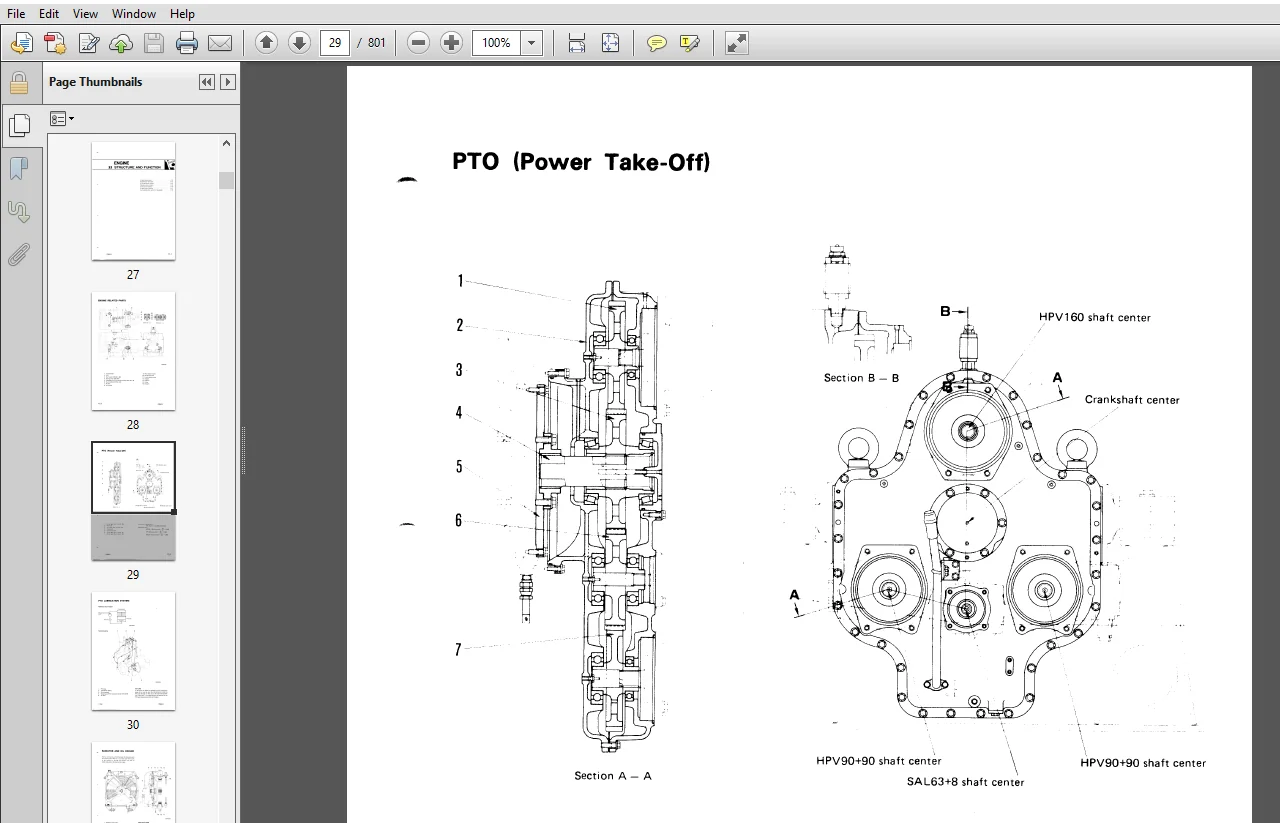The image size is (1280, 823).
Task: Click the Save (floppy disk) icon
Action: click(153, 43)
